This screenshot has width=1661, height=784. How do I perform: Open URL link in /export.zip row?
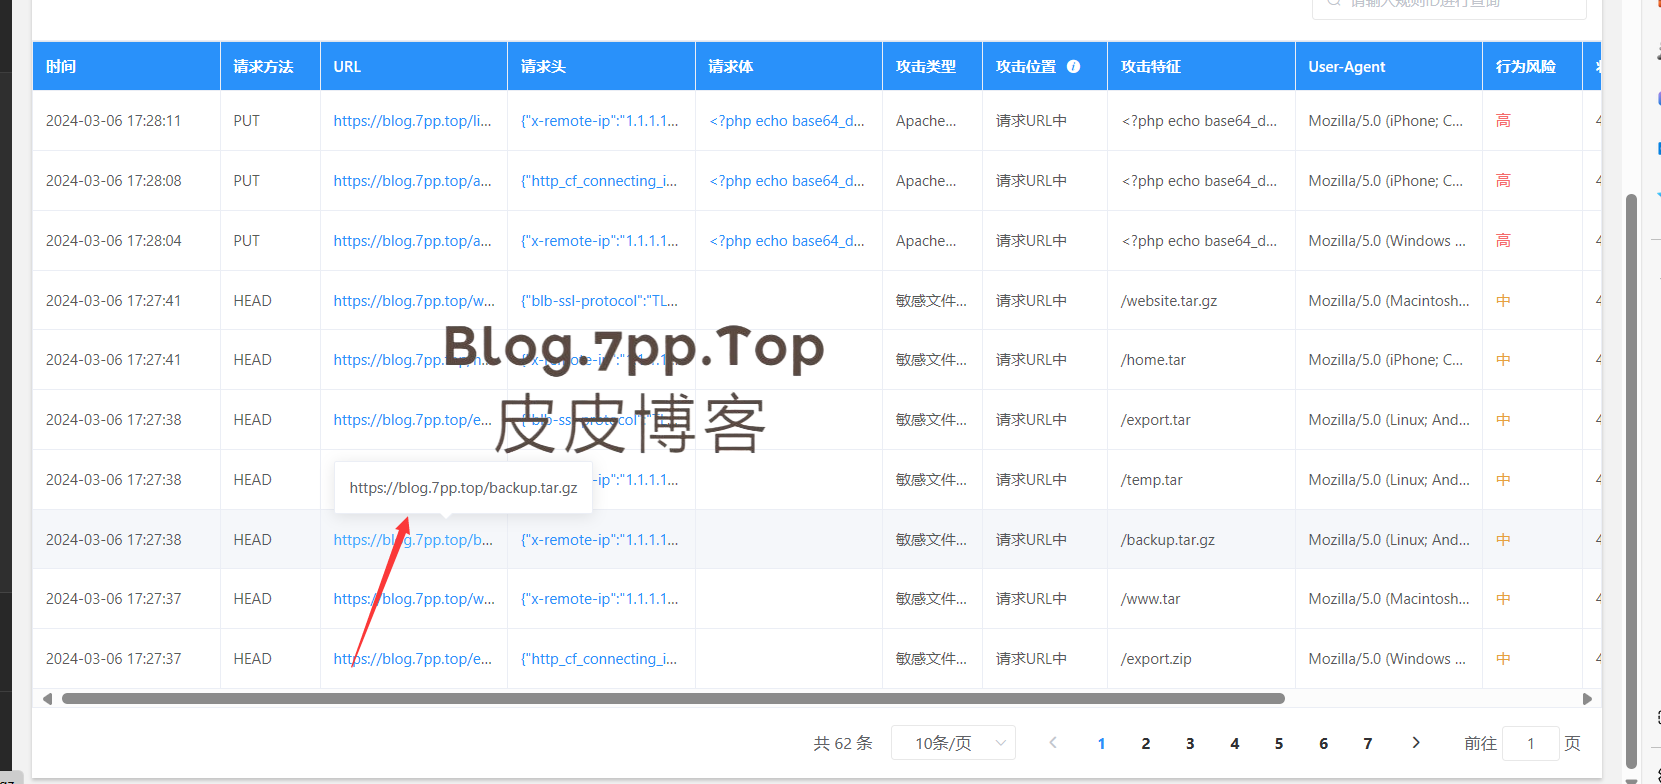(x=412, y=659)
